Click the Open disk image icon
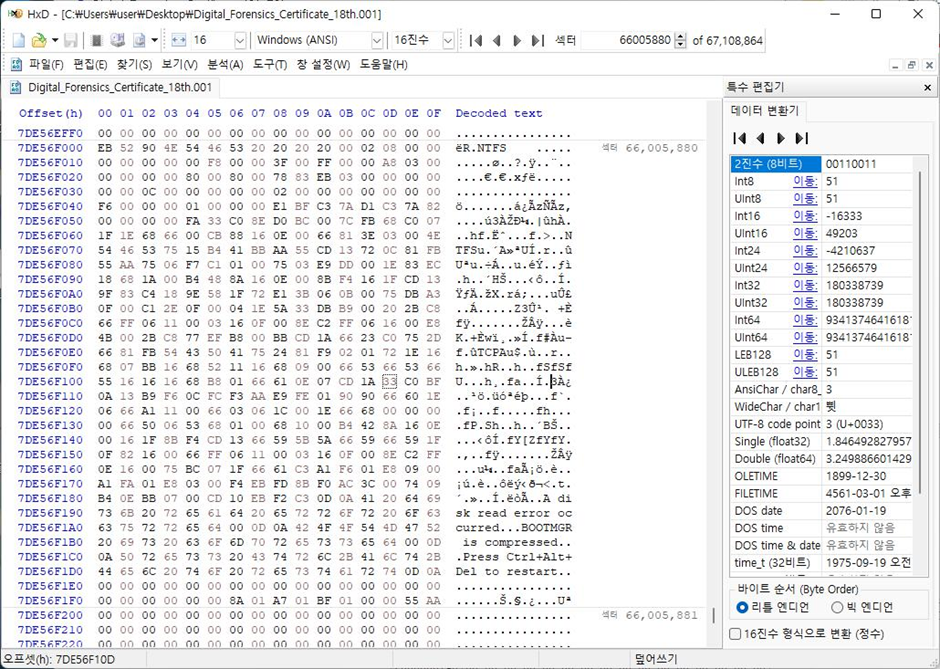Viewport: 940px width, 669px height. (139, 40)
